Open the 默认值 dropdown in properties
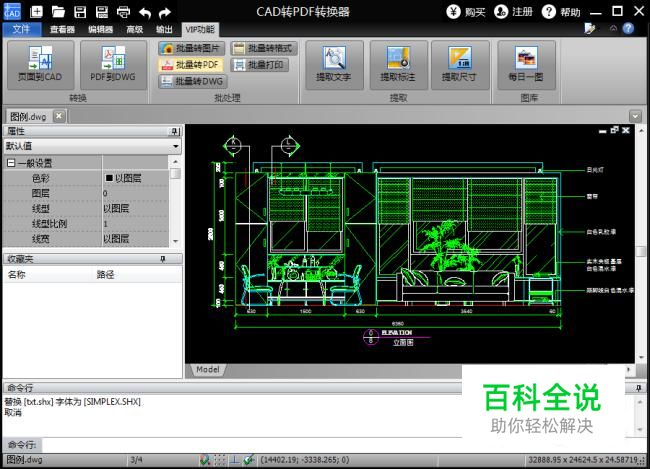This screenshot has height=469, width=650. click(175, 146)
